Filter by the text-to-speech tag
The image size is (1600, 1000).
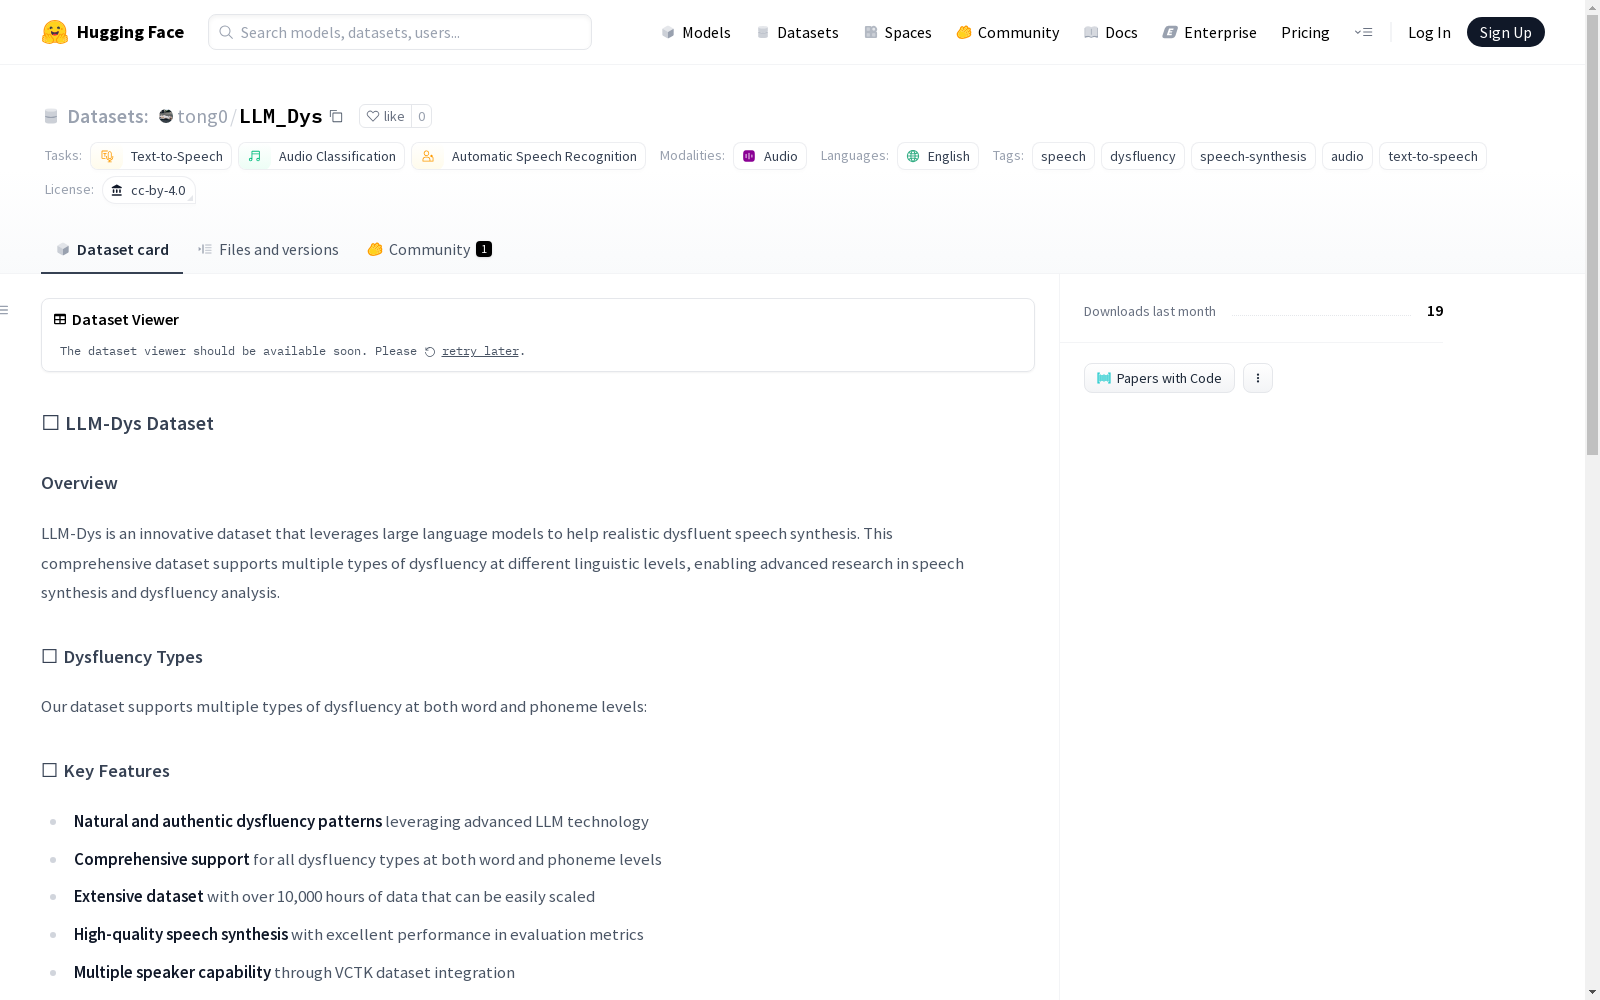[1433, 156]
